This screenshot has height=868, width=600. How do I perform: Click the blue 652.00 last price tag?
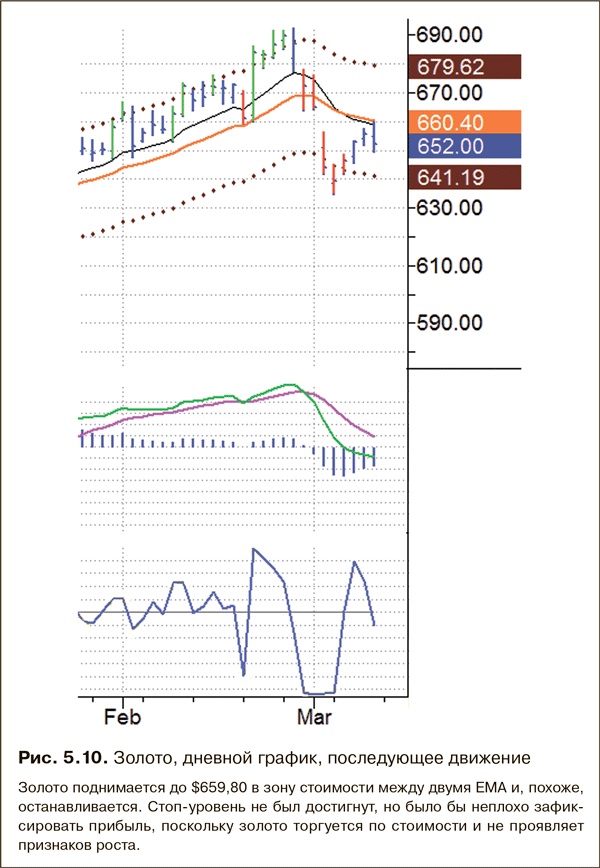tap(465, 146)
